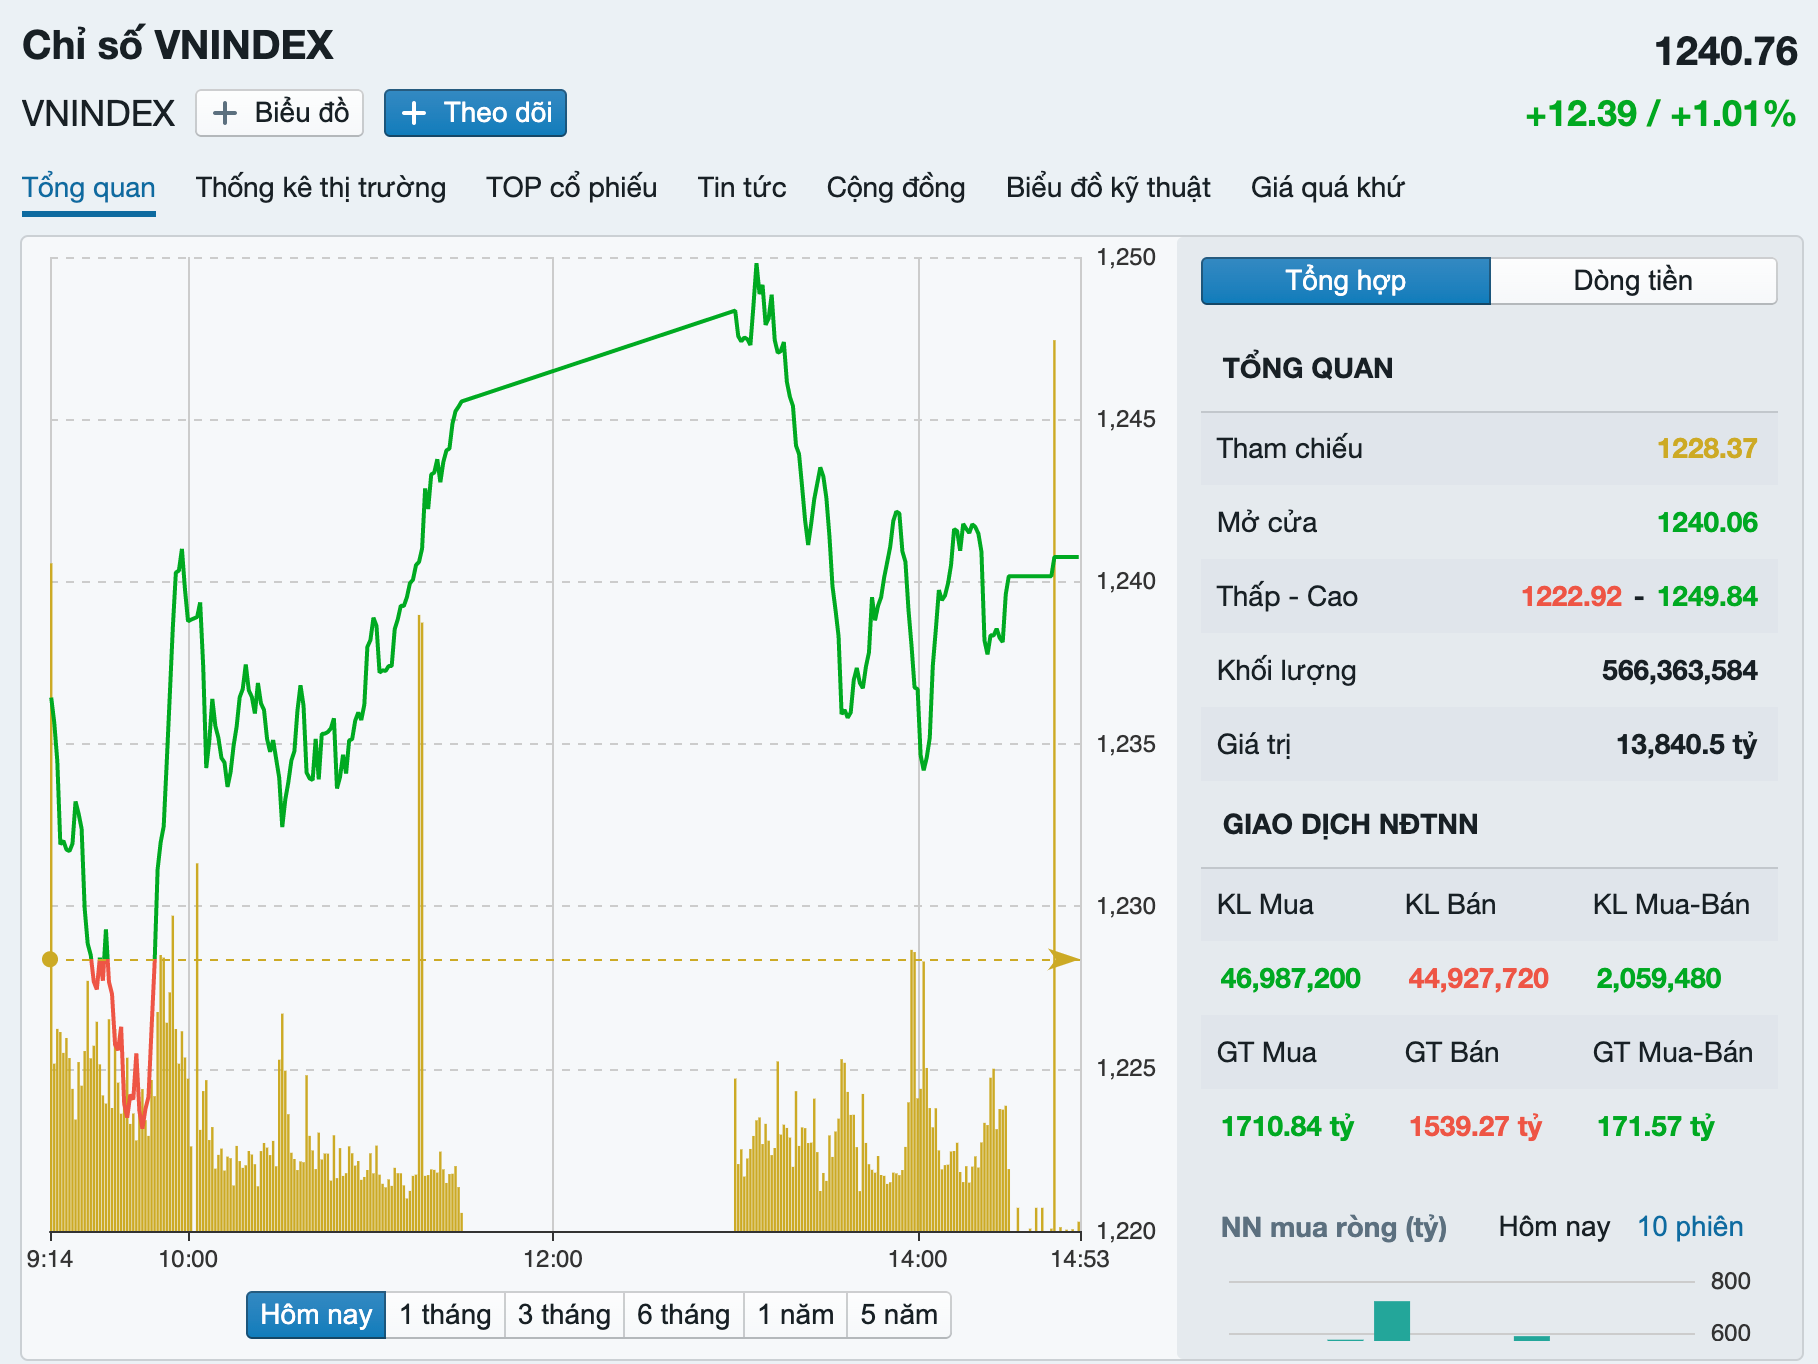
Task: Click the tall teal bar in NN mua ròng chart
Action: (x=1392, y=1320)
